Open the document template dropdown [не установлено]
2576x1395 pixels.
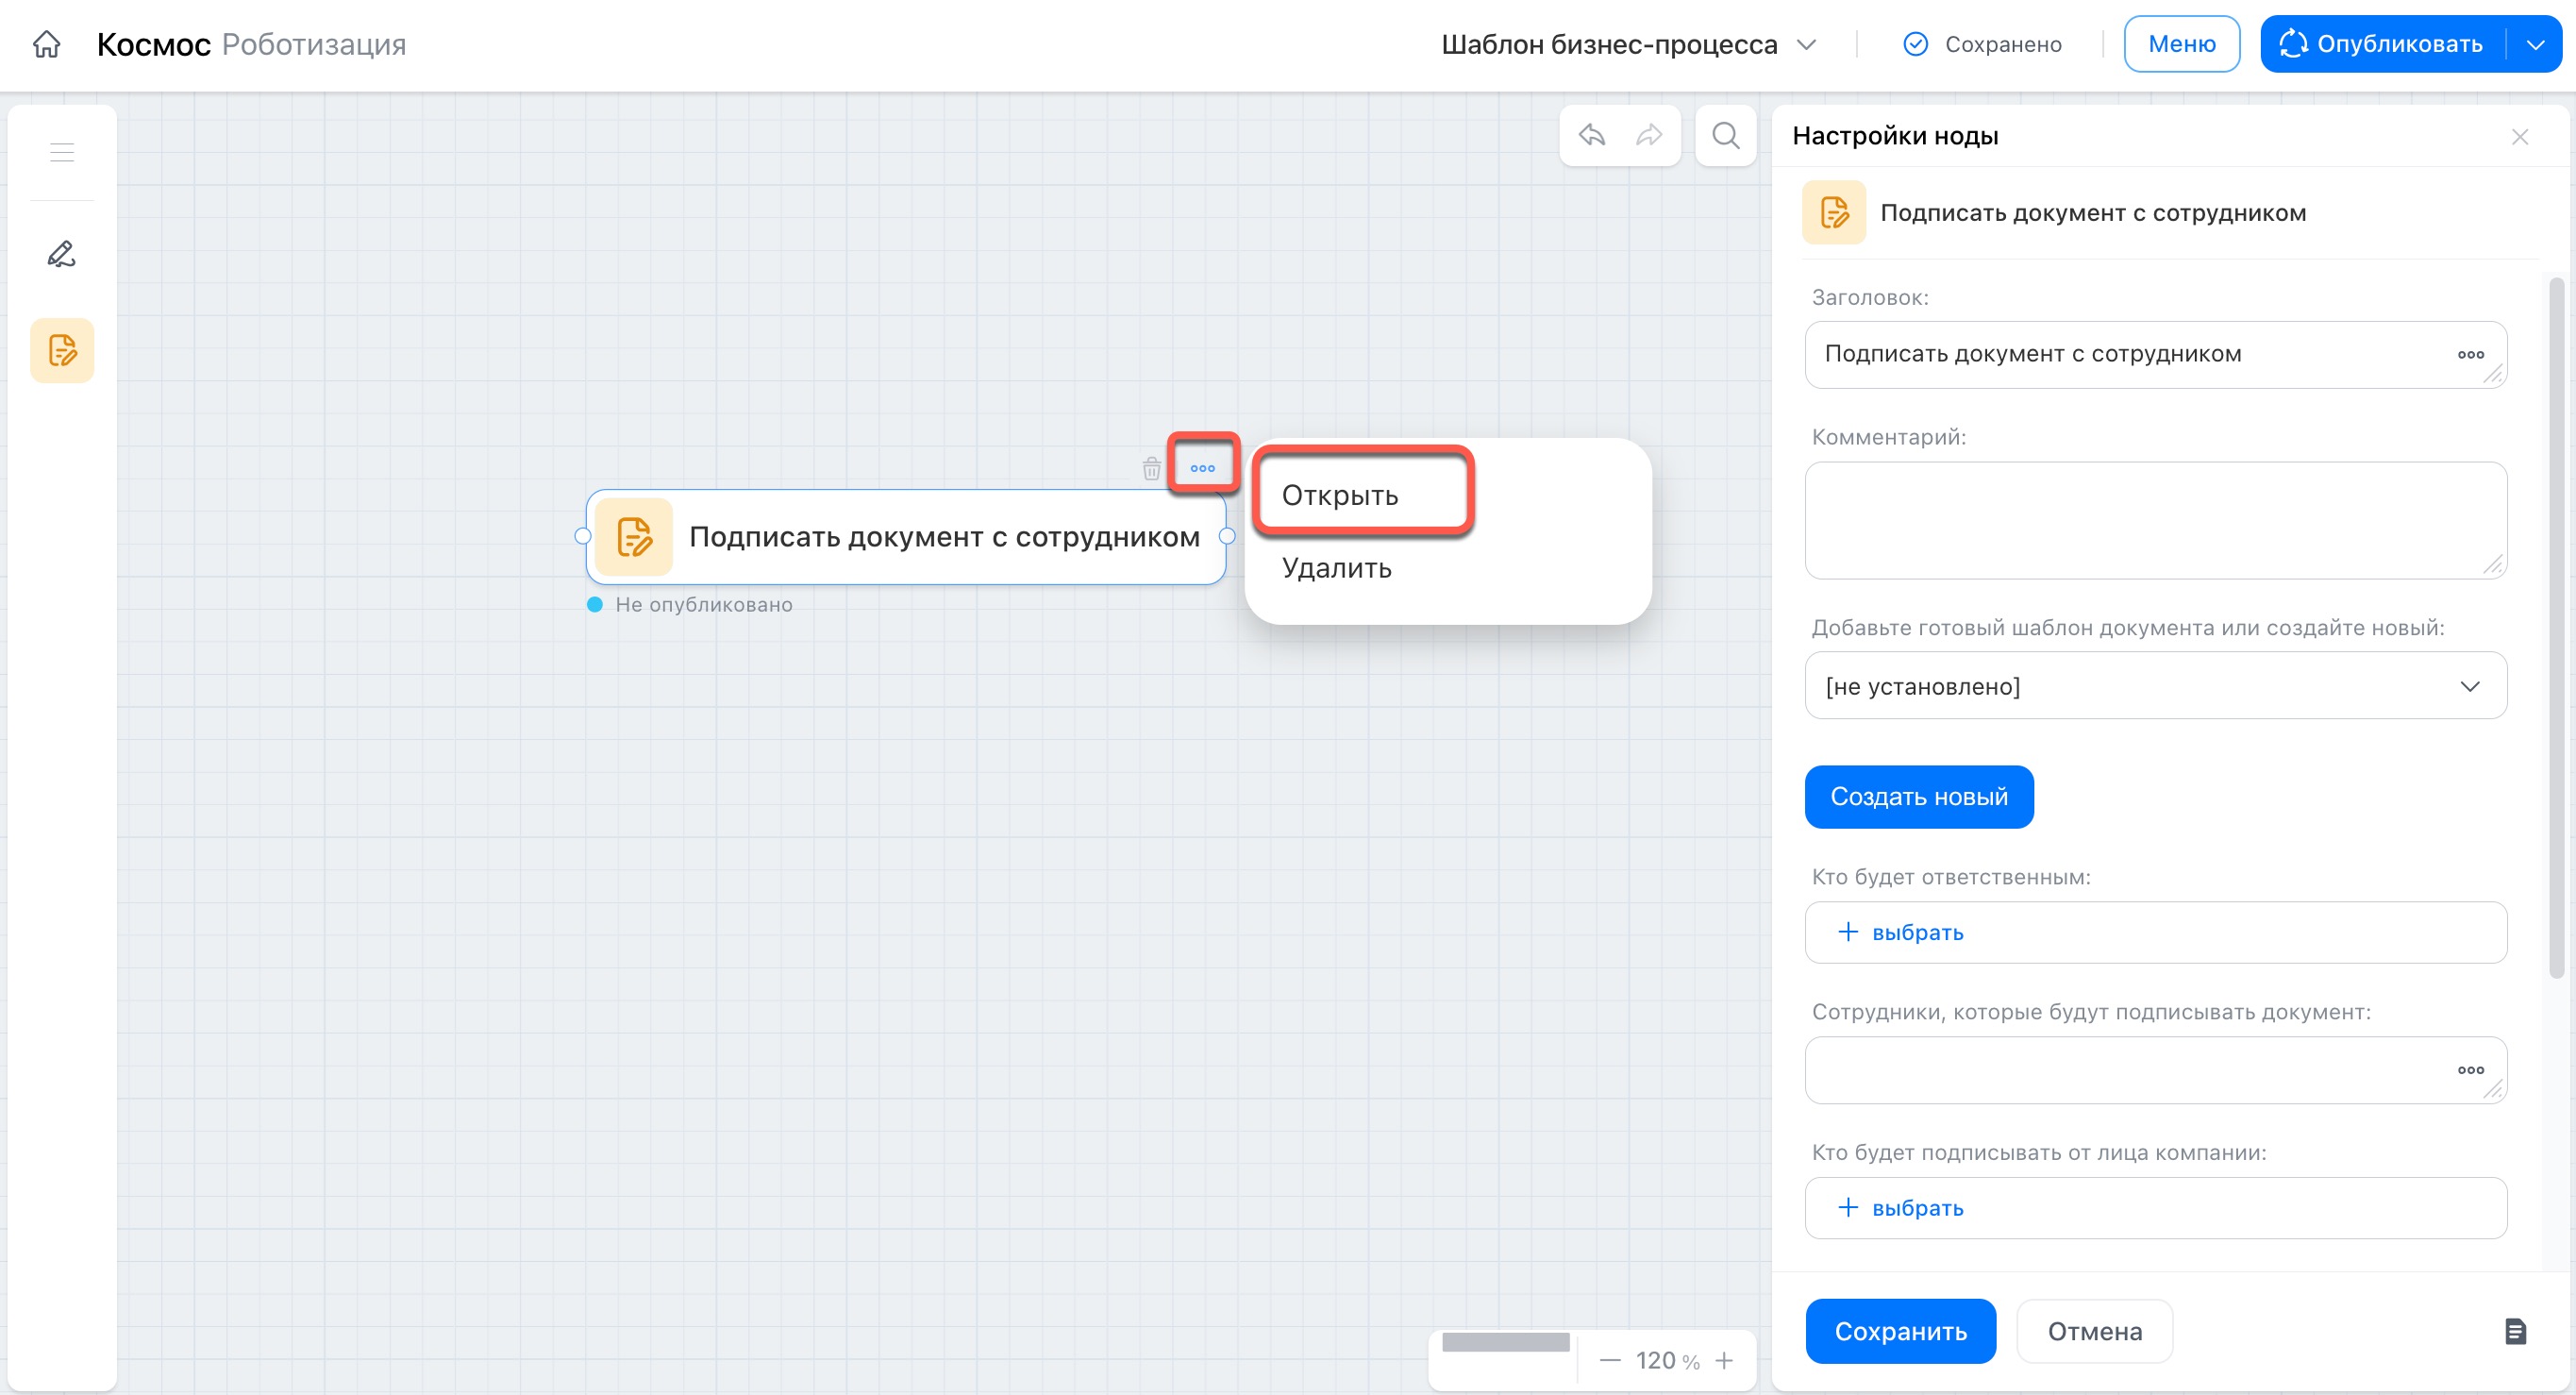2155,686
